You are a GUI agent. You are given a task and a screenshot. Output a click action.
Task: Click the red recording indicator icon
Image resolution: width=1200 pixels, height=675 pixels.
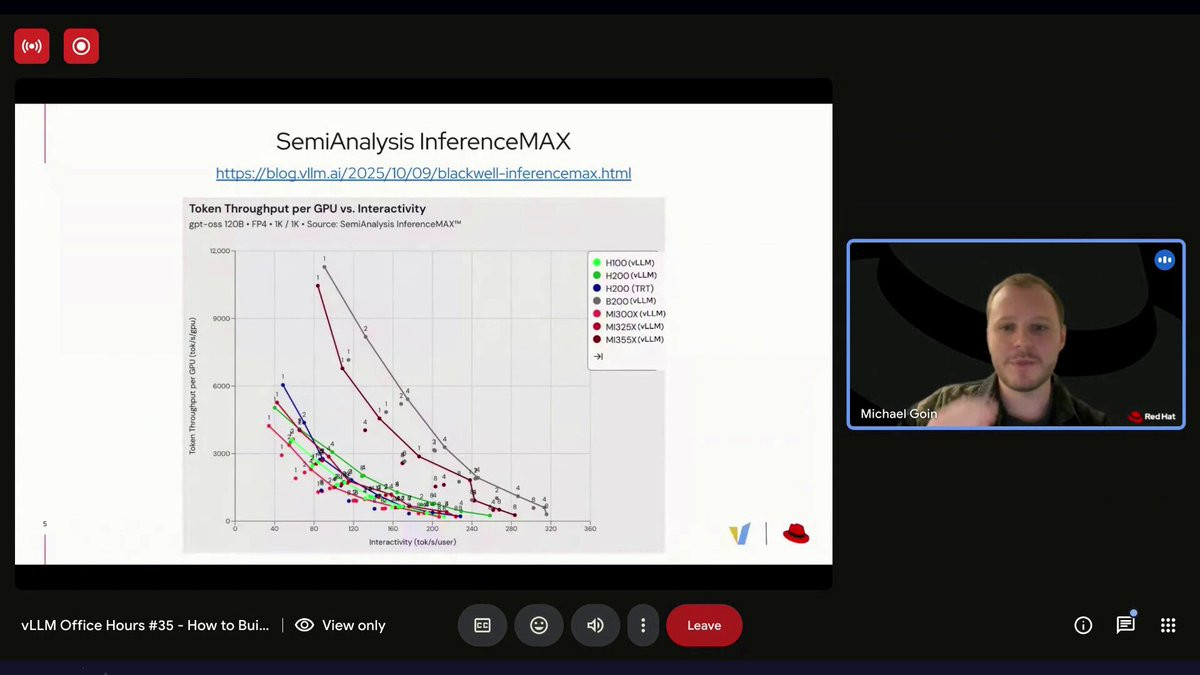(81, 46)
